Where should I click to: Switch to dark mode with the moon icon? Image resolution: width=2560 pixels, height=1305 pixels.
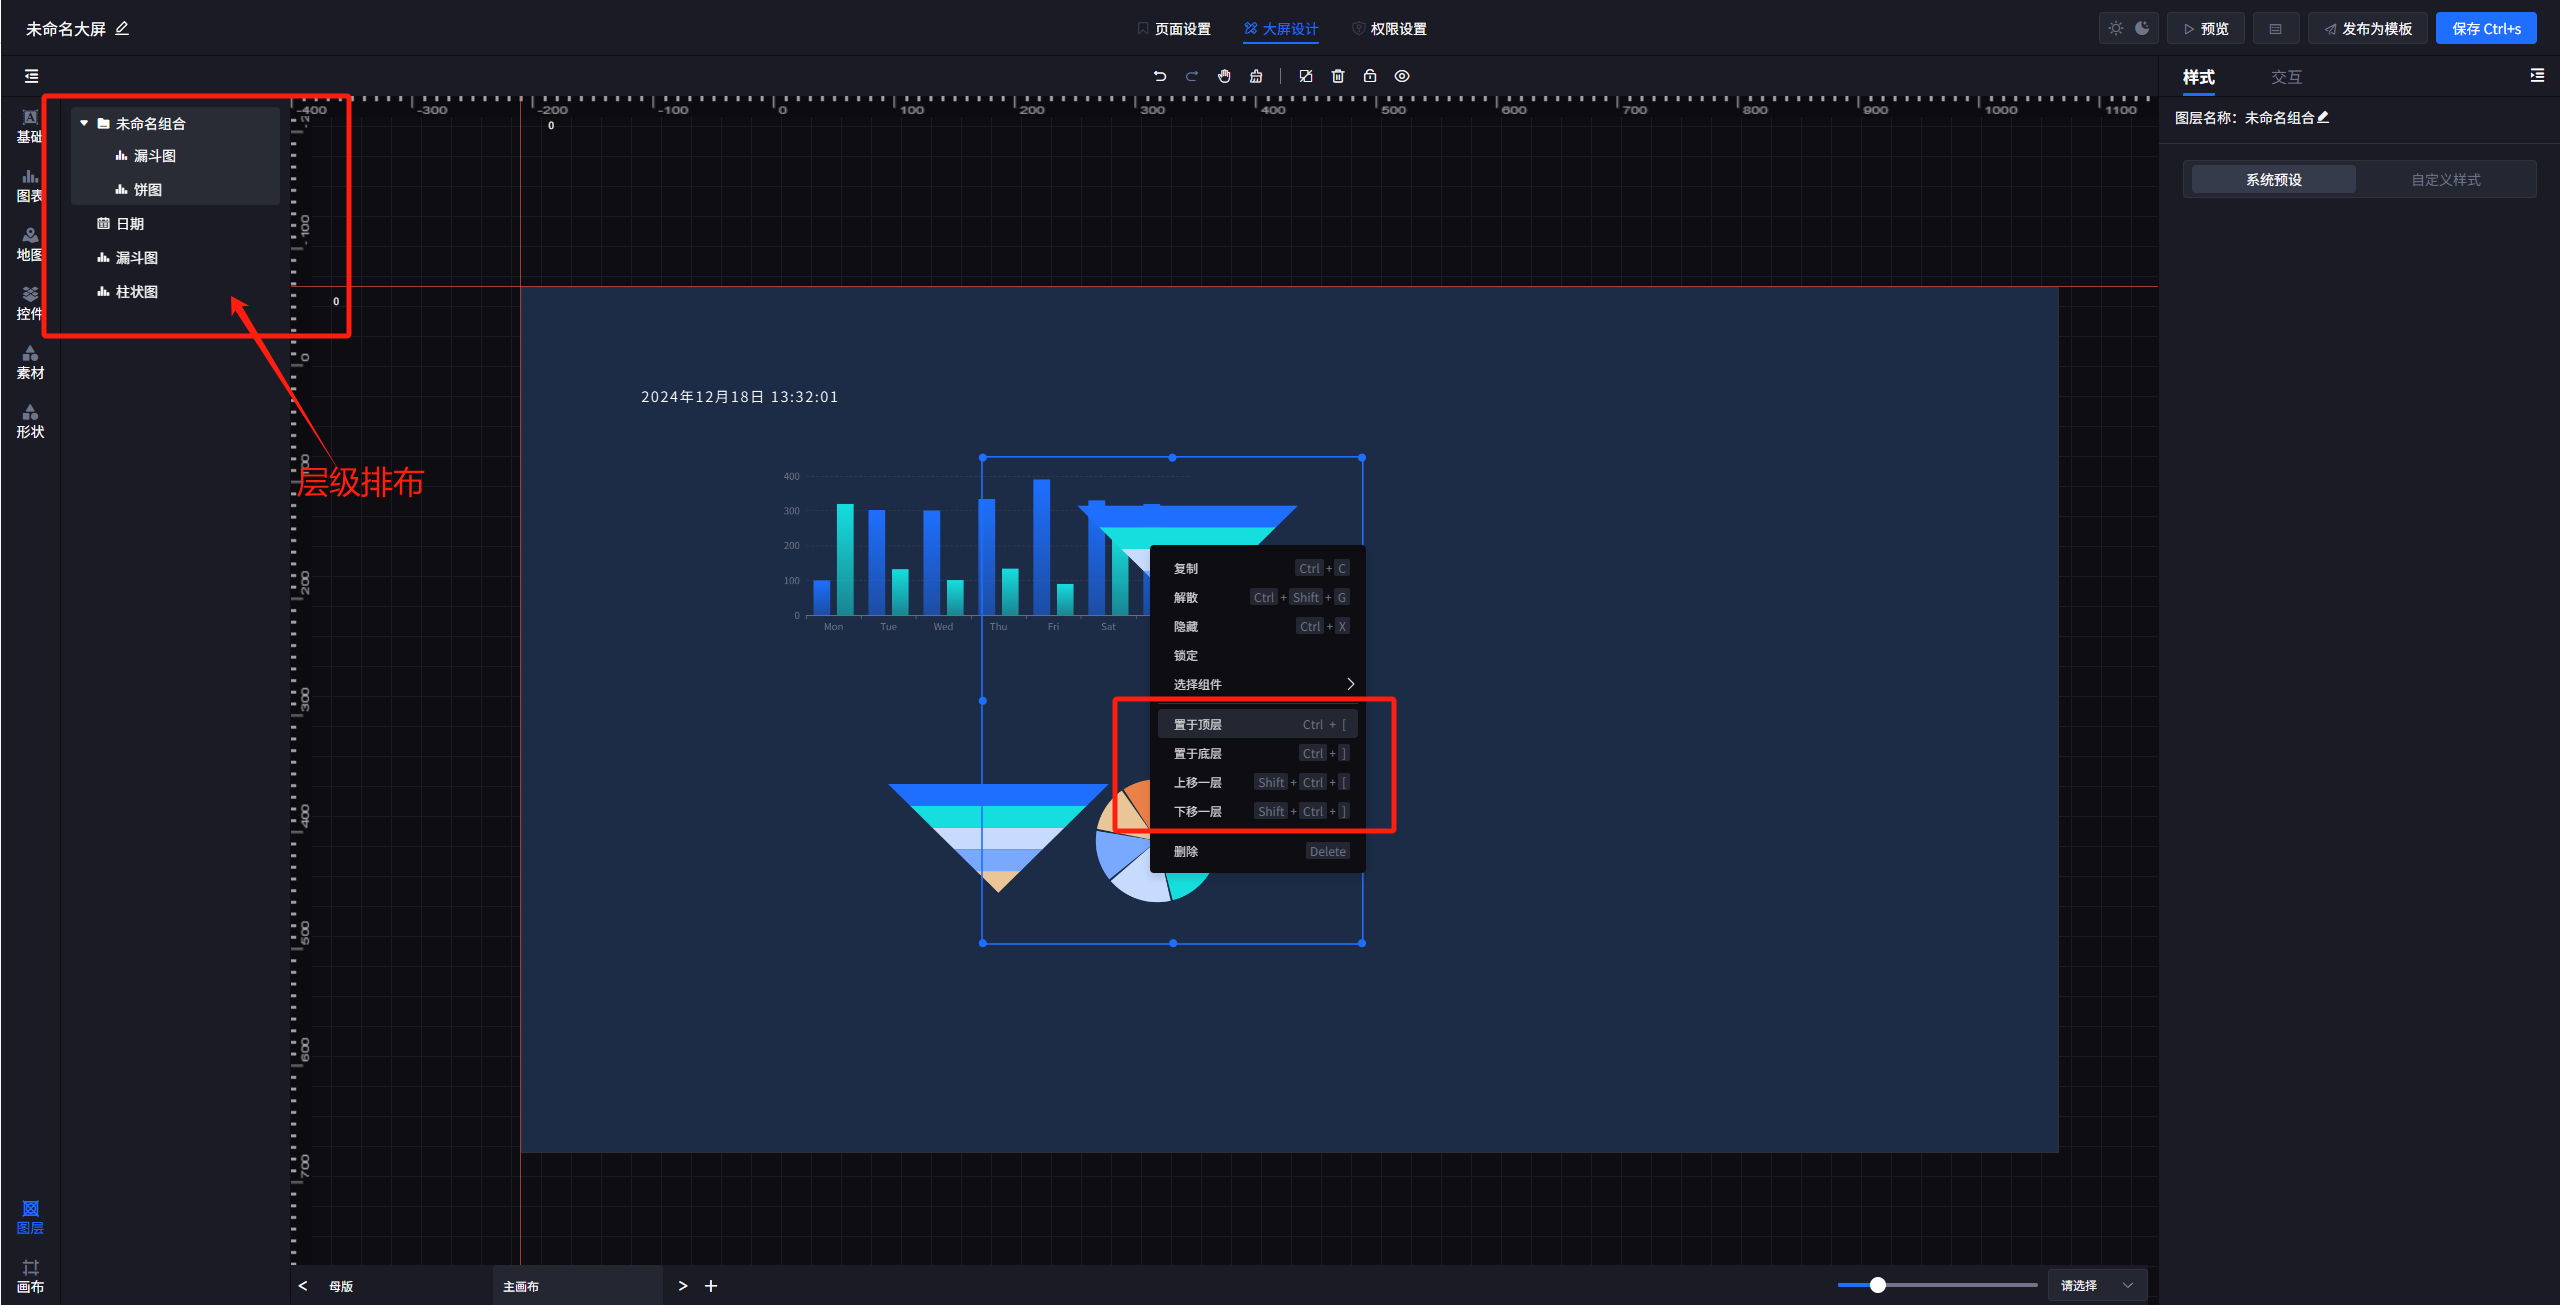coord(2142,28)
